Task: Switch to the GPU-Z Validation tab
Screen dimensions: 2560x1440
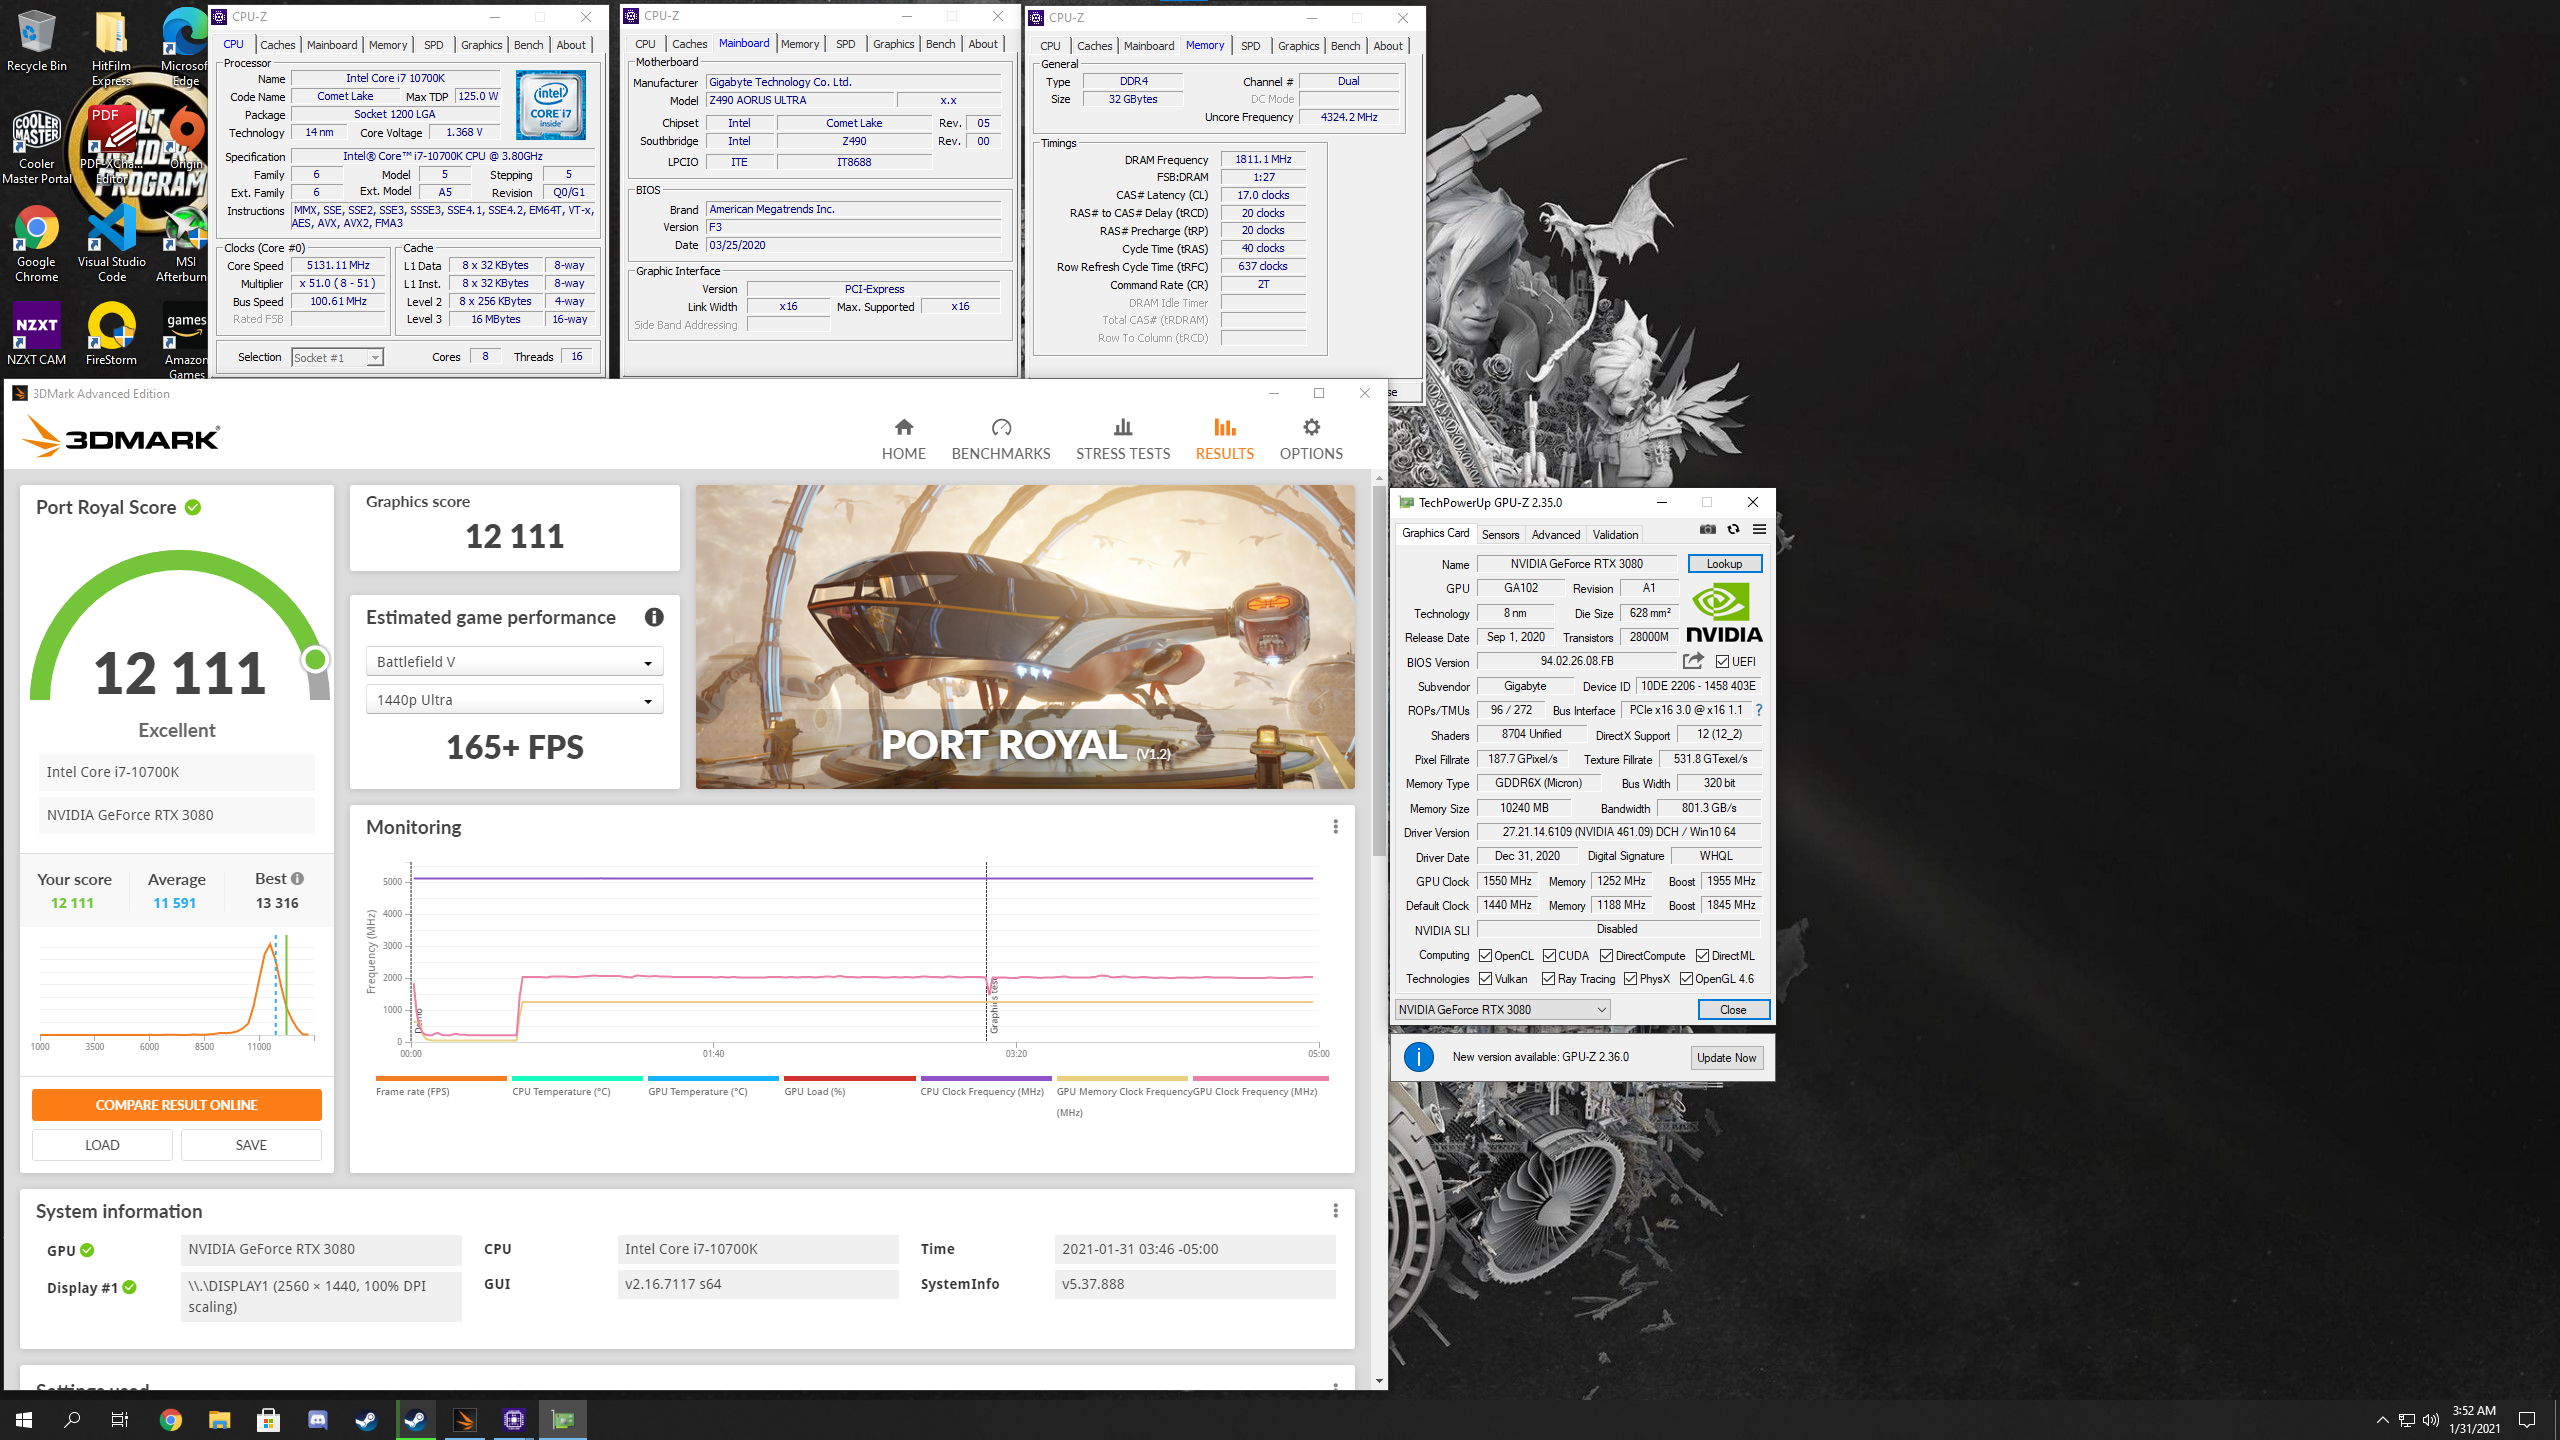Action: 1615,534
